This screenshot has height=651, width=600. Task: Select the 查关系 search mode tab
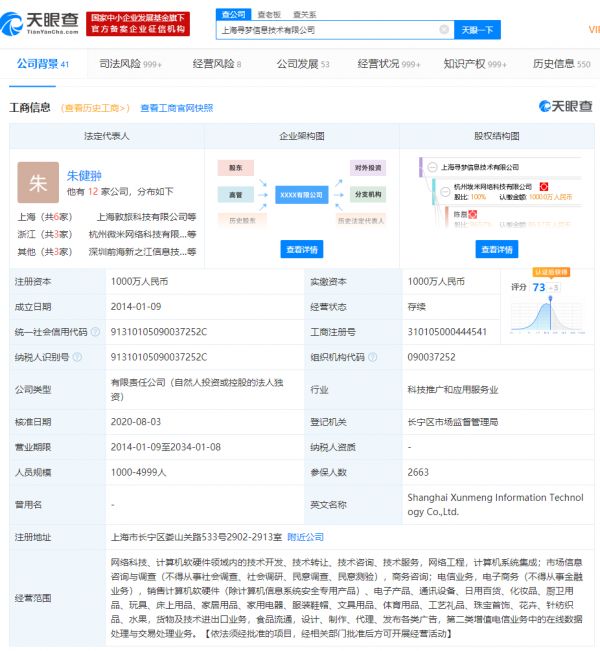point(304,15)
